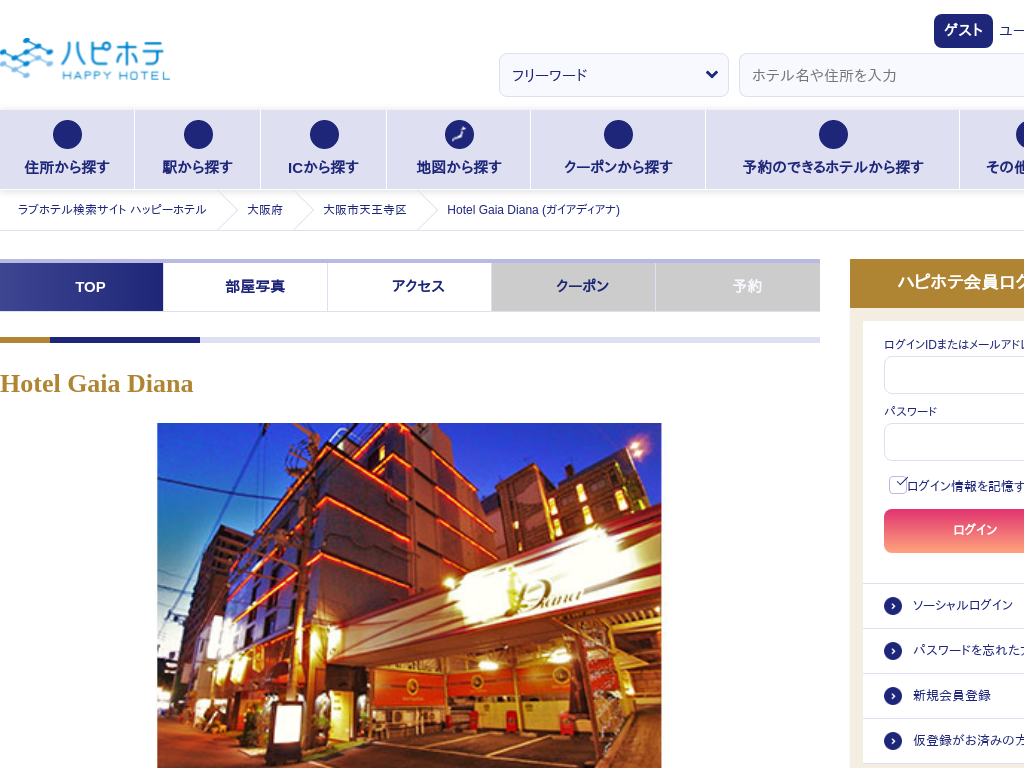This screenshot has height=768, width=1024.
Task: Open 地図から探す search menu
Action: click(459, 150)
